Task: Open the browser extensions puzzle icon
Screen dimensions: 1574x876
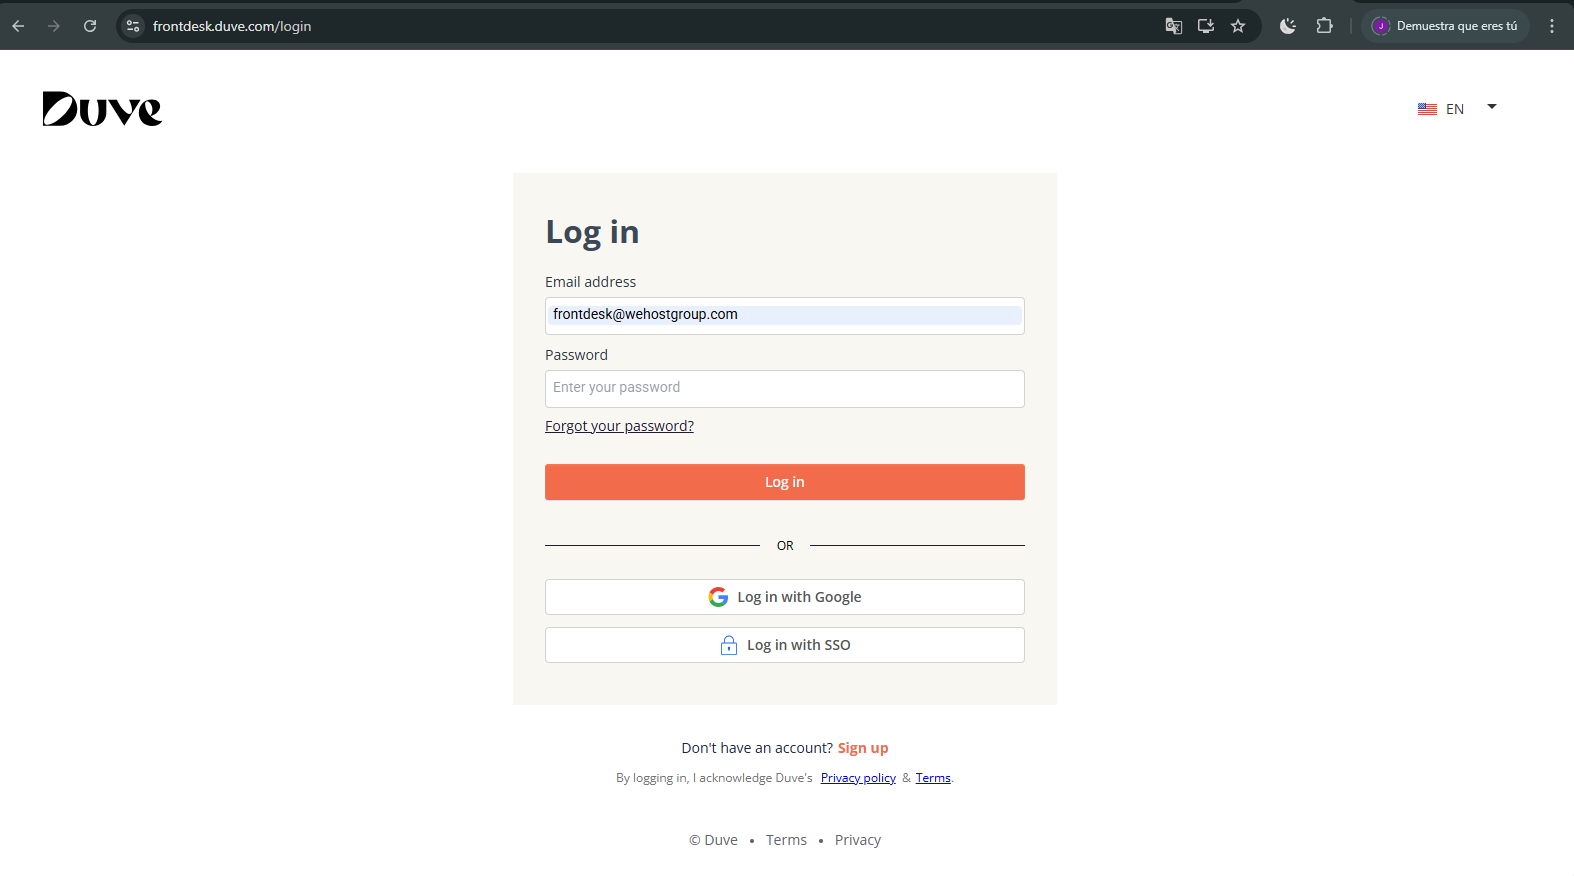Action: [x=1325, y=26]
